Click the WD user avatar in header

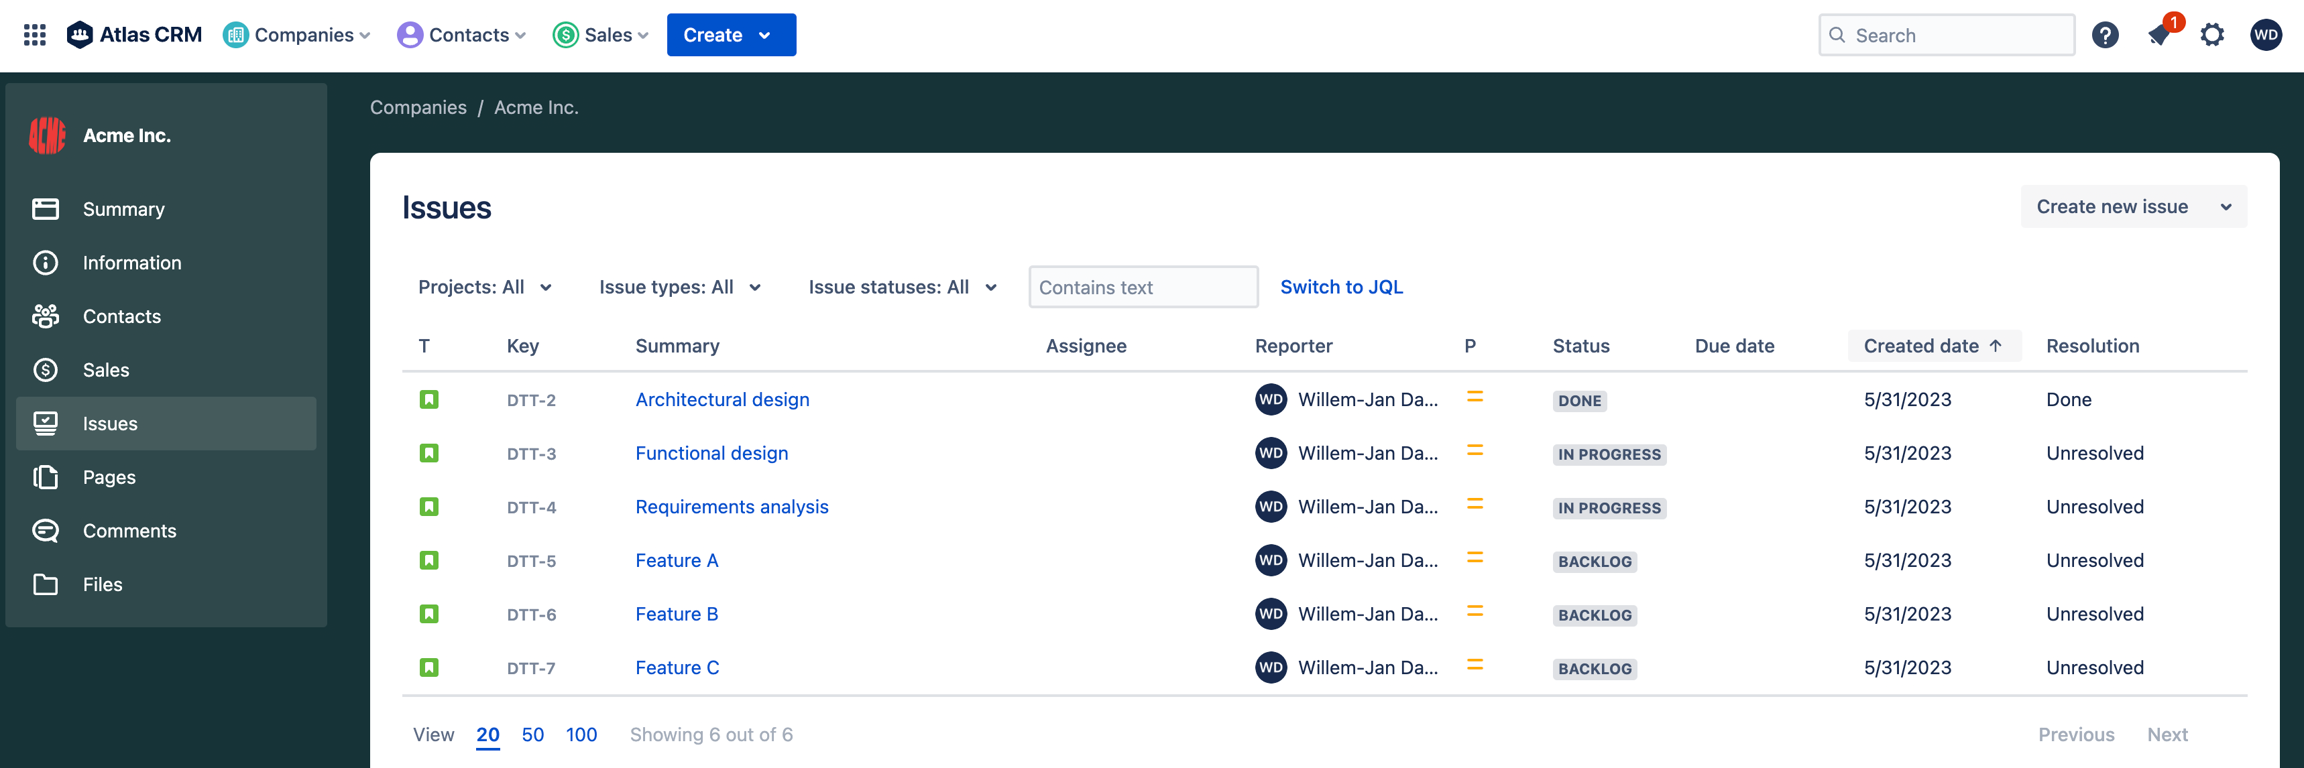pos(2265,35)
